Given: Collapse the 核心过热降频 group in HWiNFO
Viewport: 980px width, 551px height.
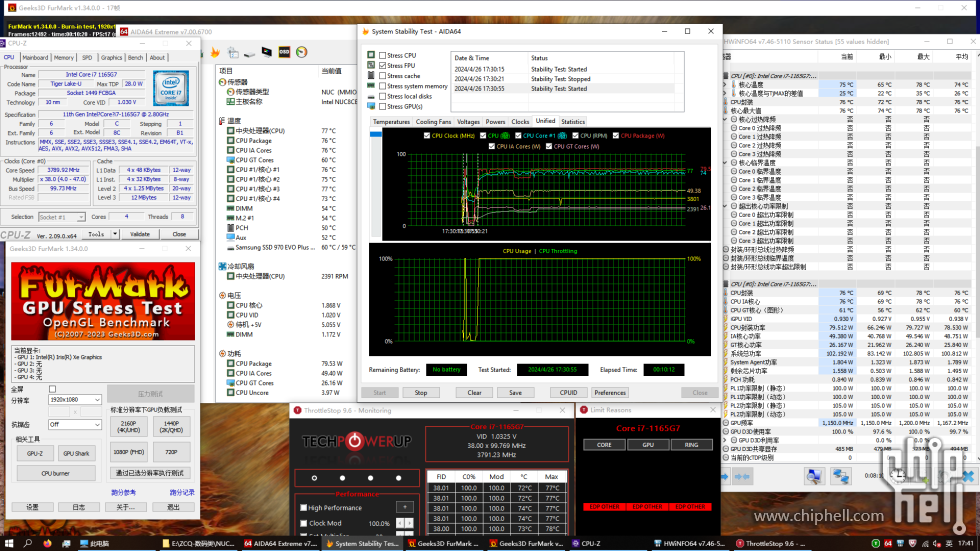Looking at the screenshot, I should pyautogui.click(x=726, y=119).
